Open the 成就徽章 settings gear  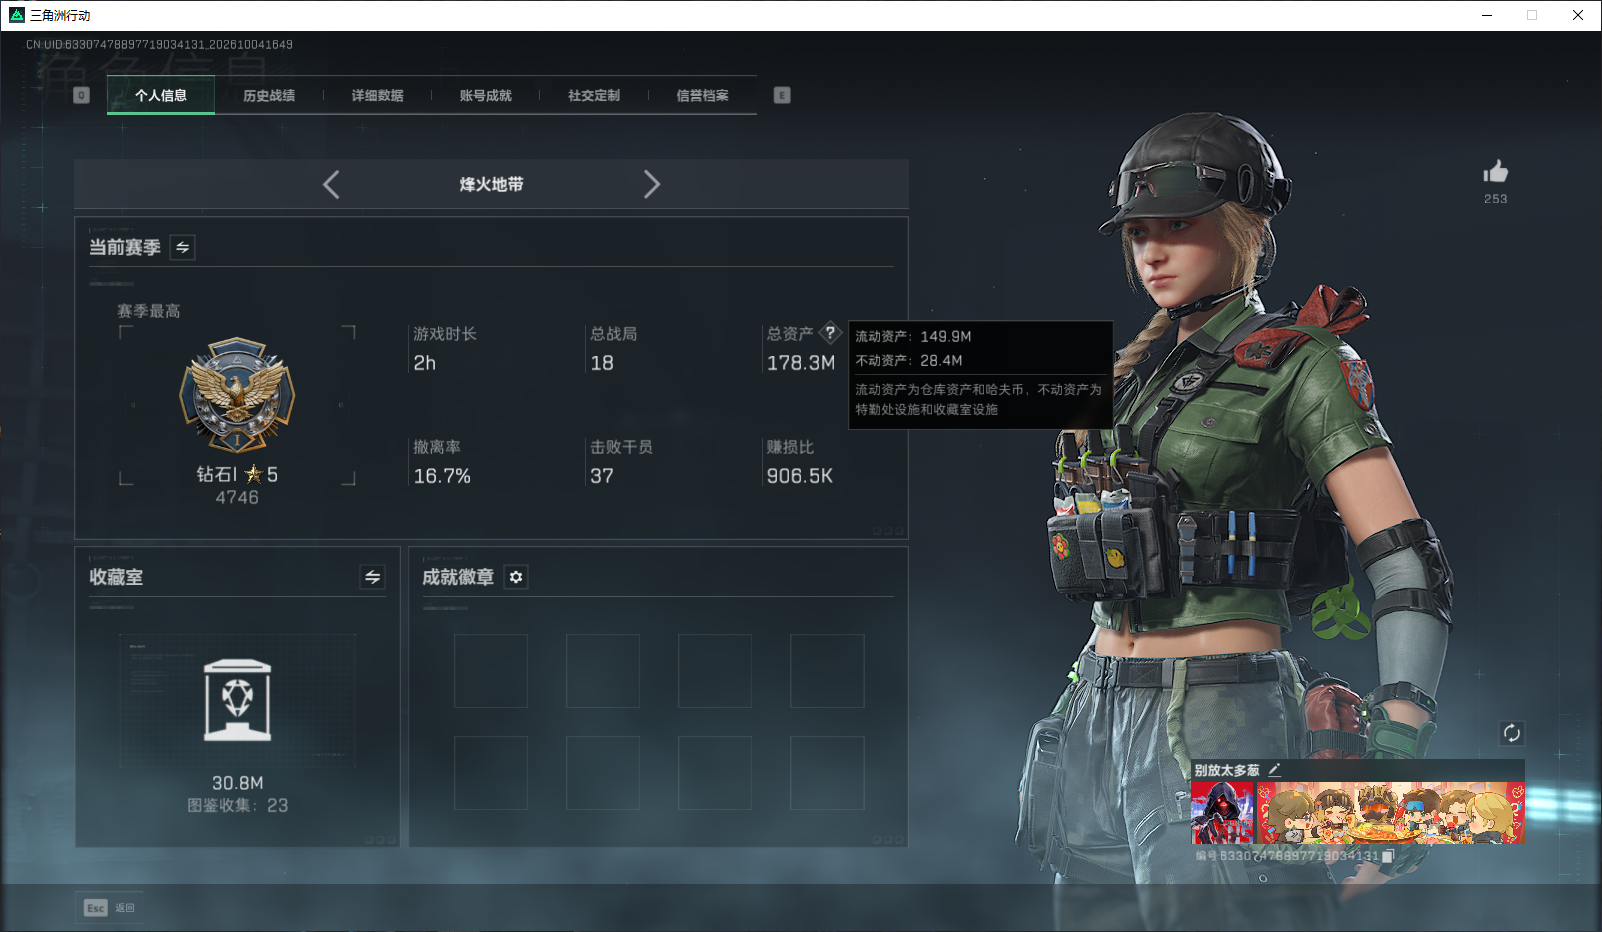click(516, 577)
